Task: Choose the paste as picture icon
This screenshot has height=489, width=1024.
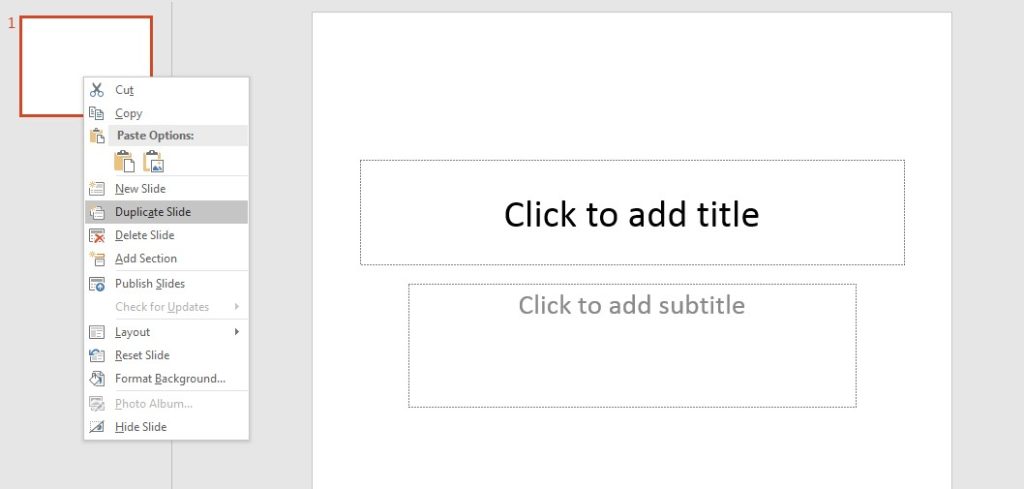Action: coord(153,161)
